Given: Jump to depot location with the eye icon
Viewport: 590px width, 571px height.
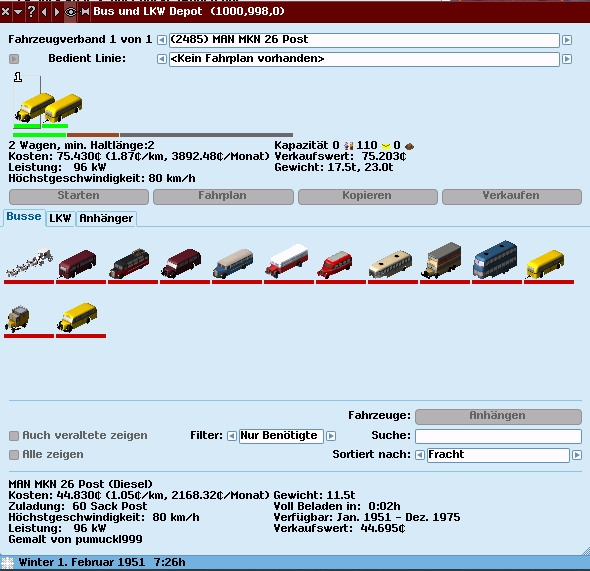Looking at the screenshot, I should coord(70,12).
